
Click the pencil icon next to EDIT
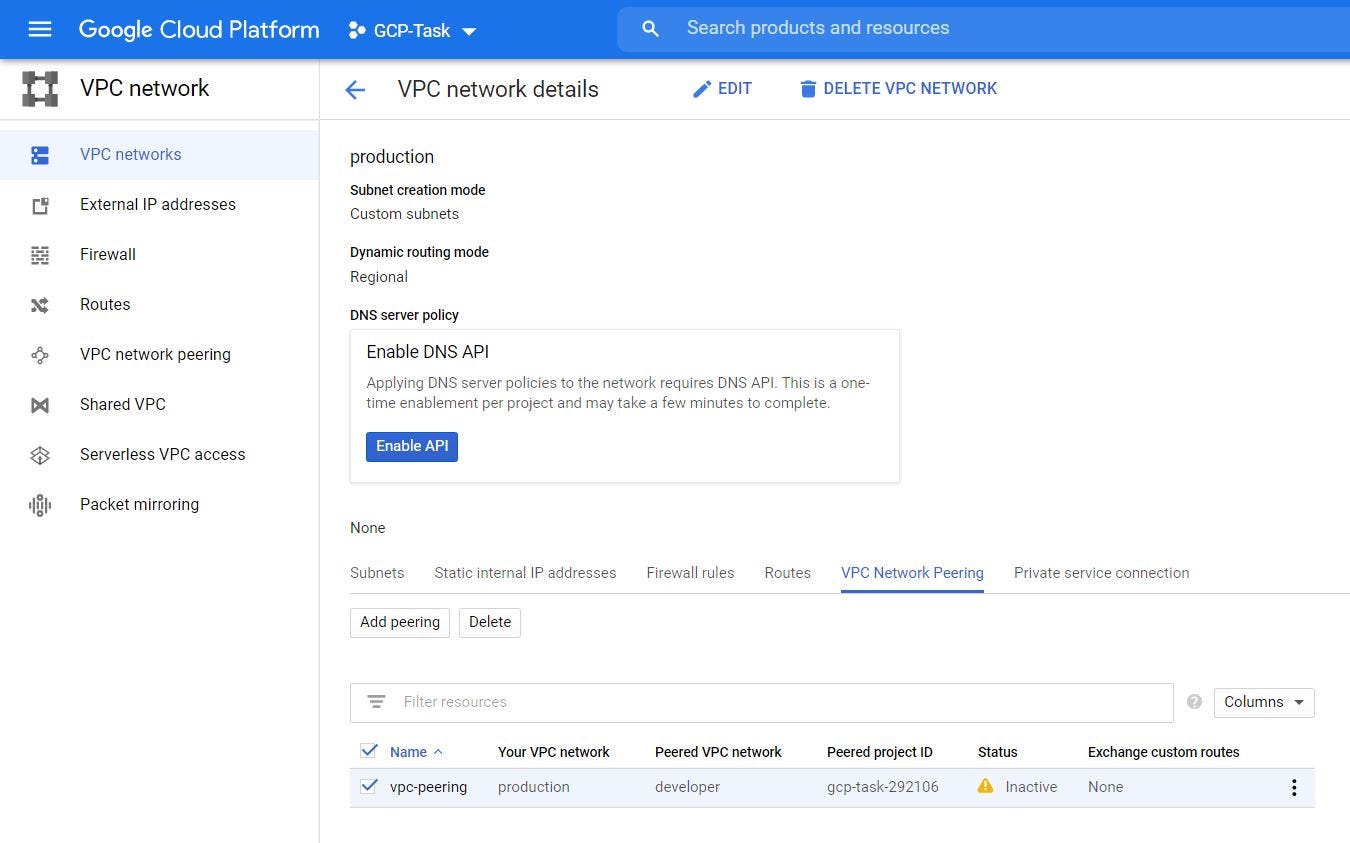pos(702,89)
